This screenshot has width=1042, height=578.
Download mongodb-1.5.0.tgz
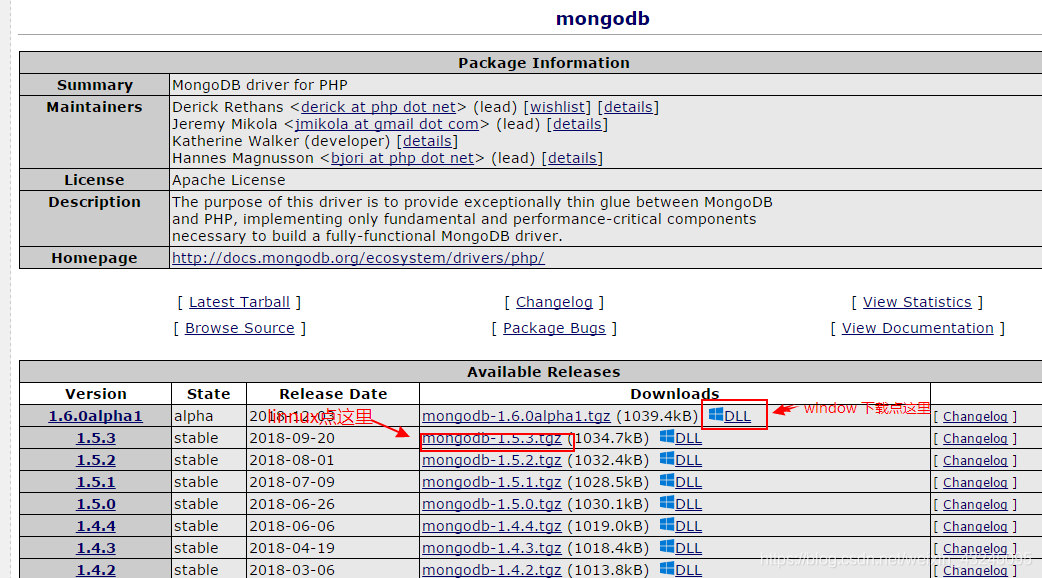click(492, 504)
